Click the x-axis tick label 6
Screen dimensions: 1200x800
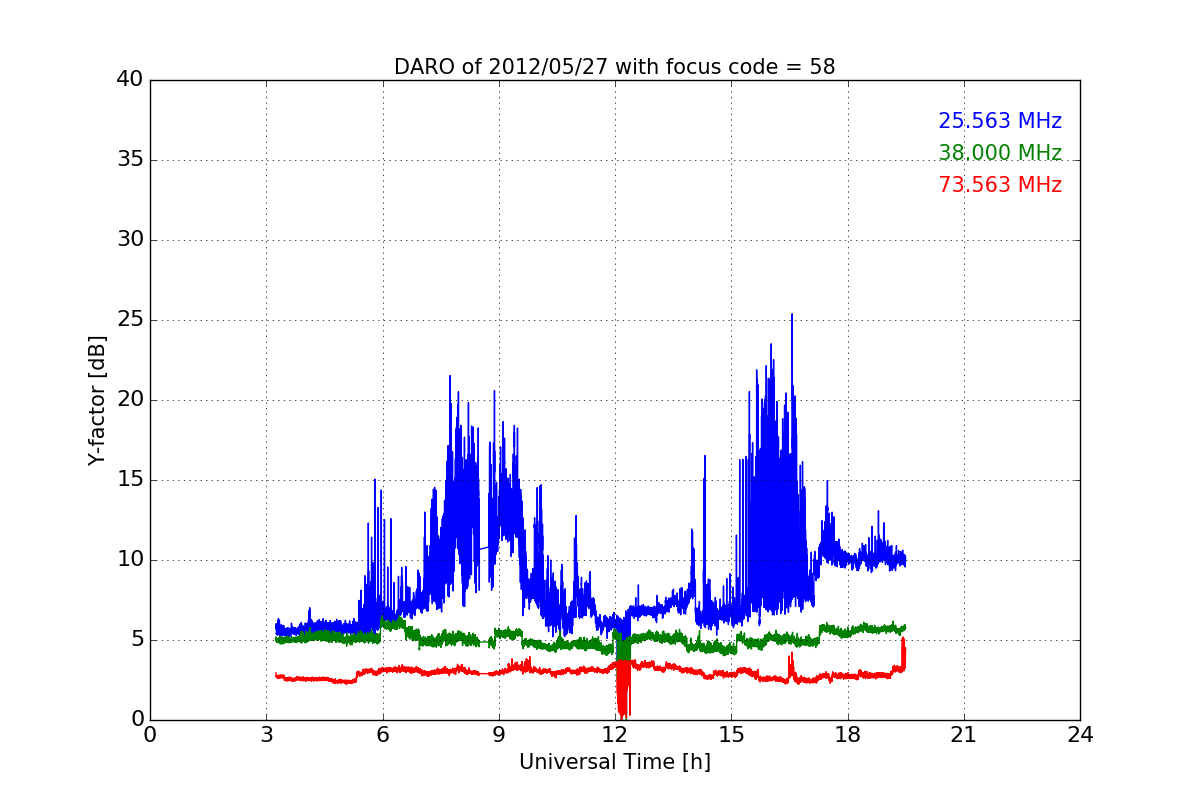click(382, 734)
